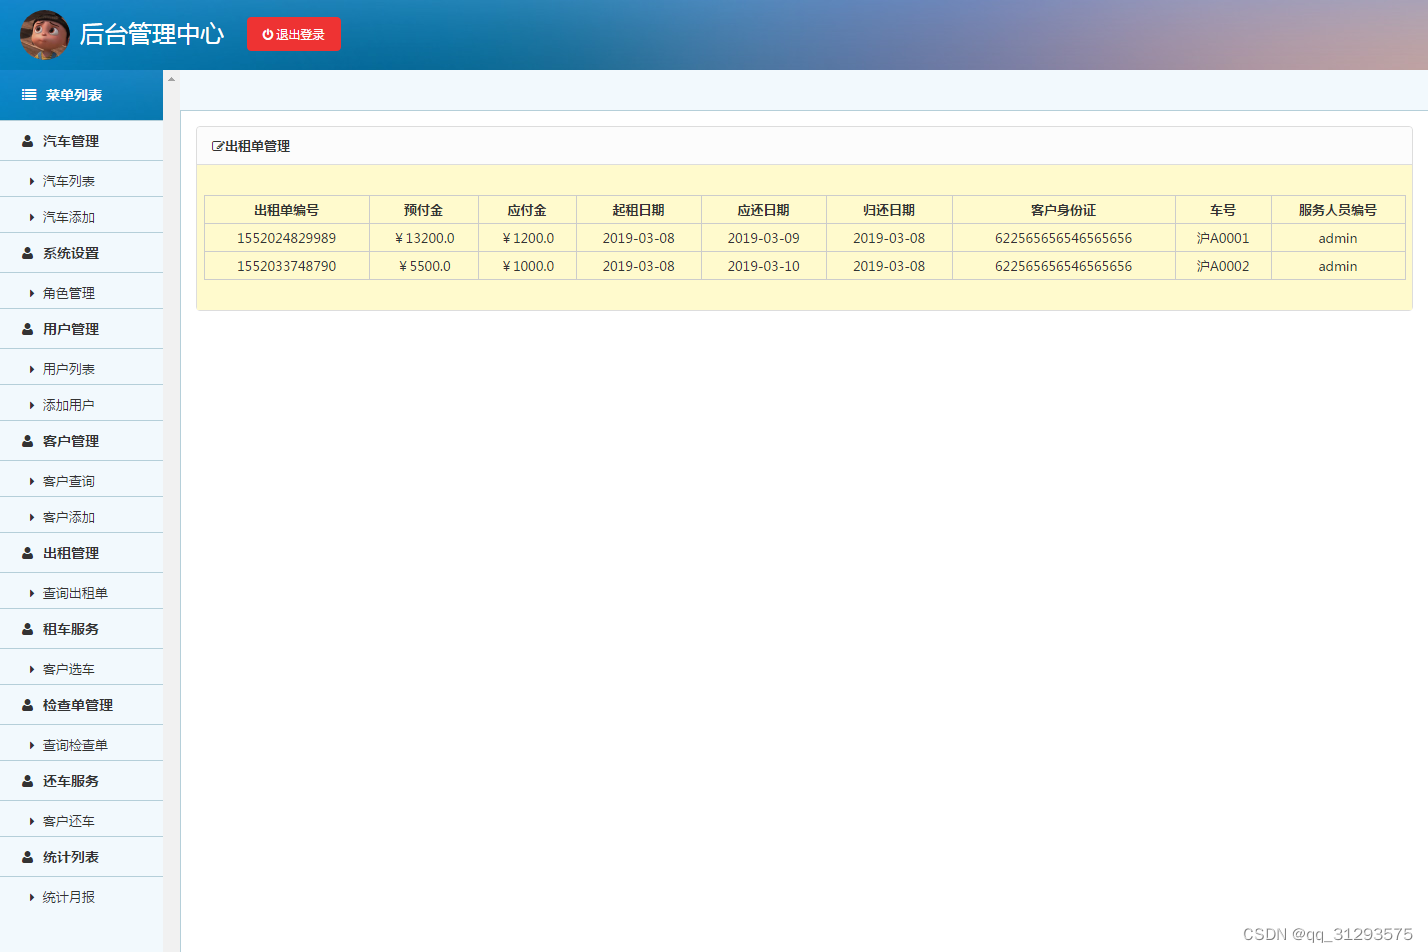Select the 菜单列表 sidebar header
1428x952 pixels.
(81, 95)
